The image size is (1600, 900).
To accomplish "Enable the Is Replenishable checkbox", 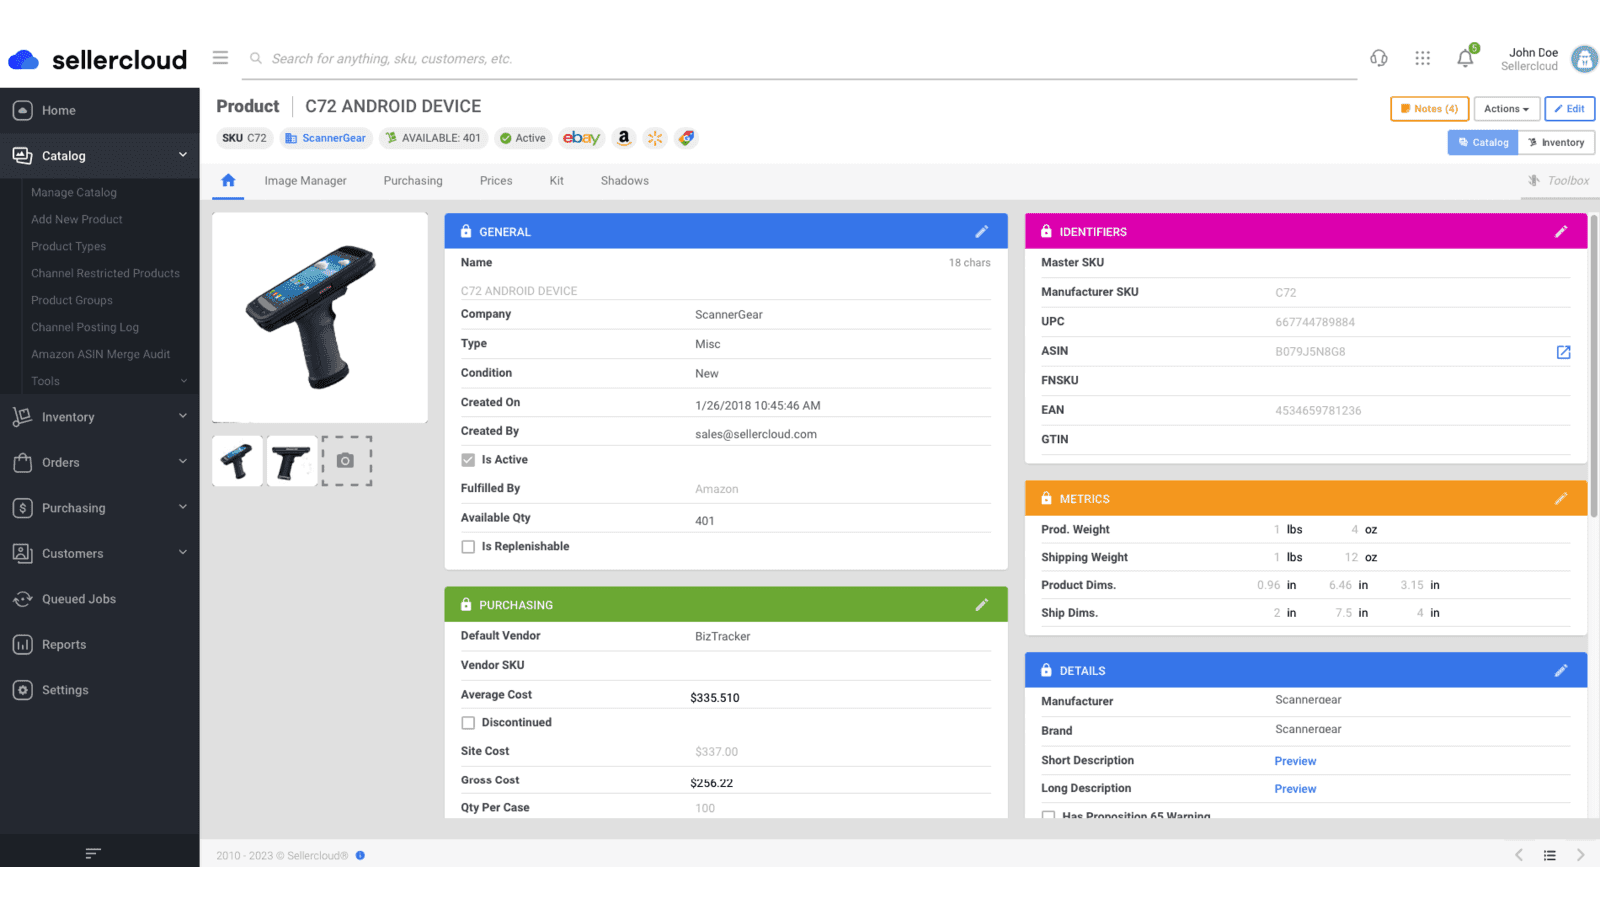I will click(468, 546).
